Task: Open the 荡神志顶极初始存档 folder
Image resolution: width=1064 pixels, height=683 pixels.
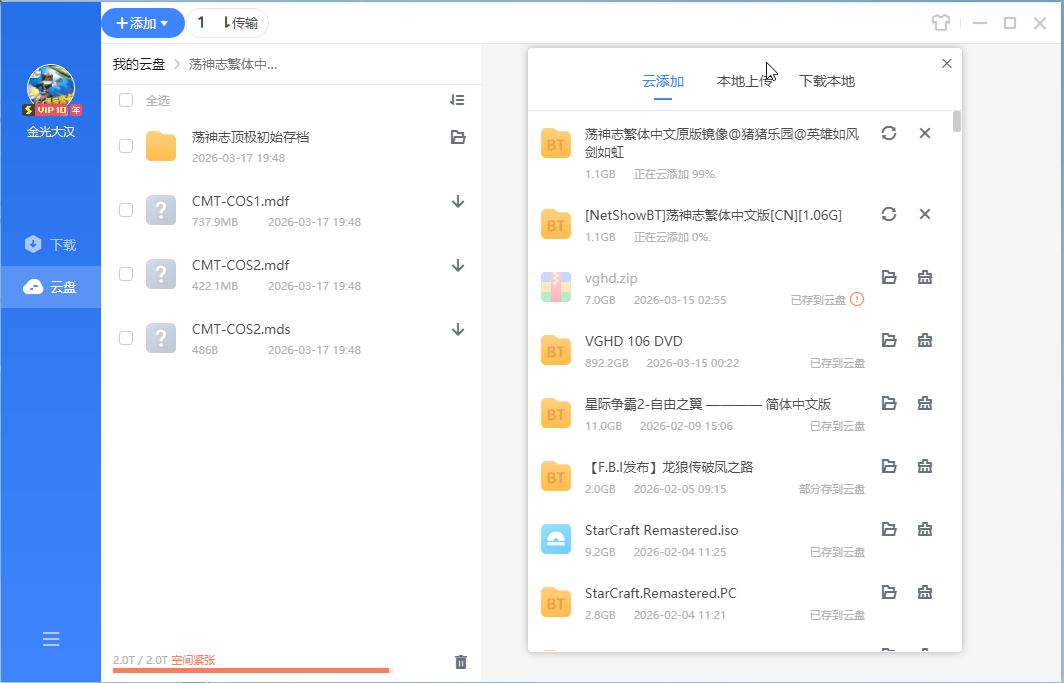Action: [250, 137]
